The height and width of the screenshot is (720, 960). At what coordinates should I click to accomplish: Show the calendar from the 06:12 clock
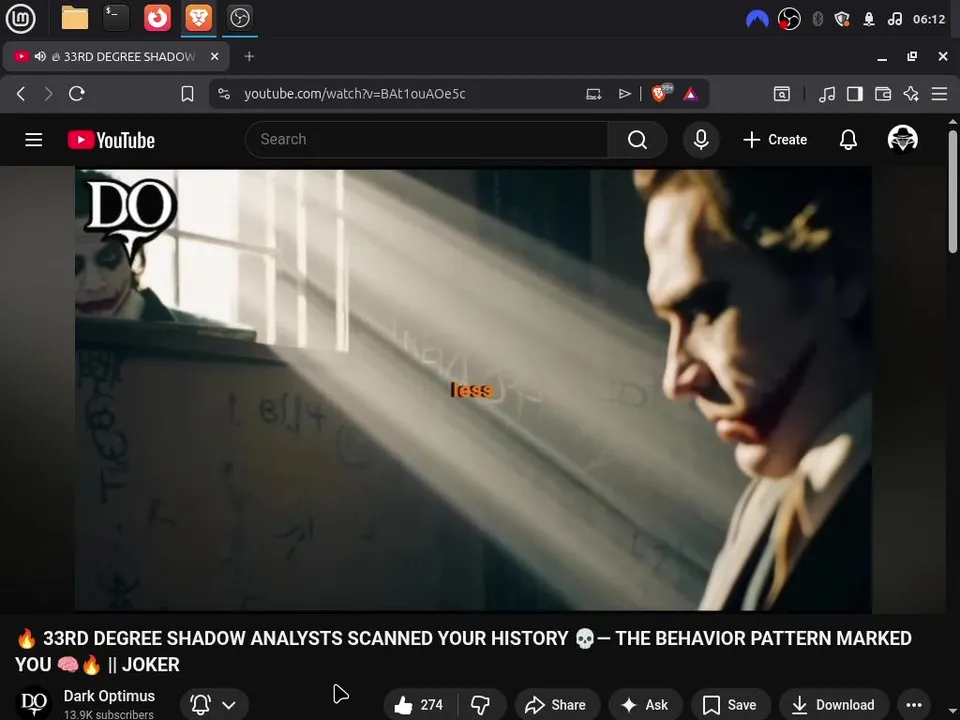point(929,20)
